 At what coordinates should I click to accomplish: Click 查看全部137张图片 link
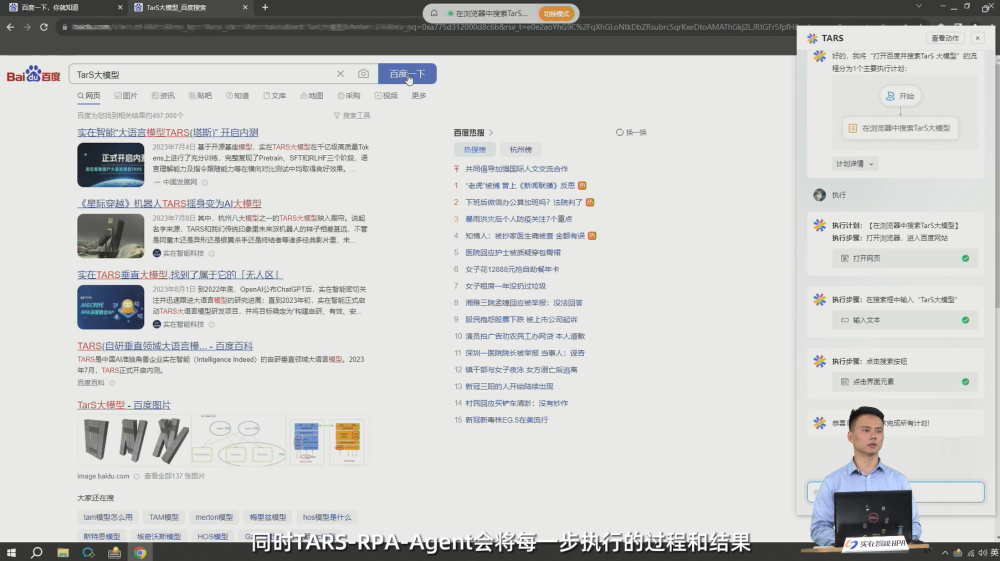point(174,476)
